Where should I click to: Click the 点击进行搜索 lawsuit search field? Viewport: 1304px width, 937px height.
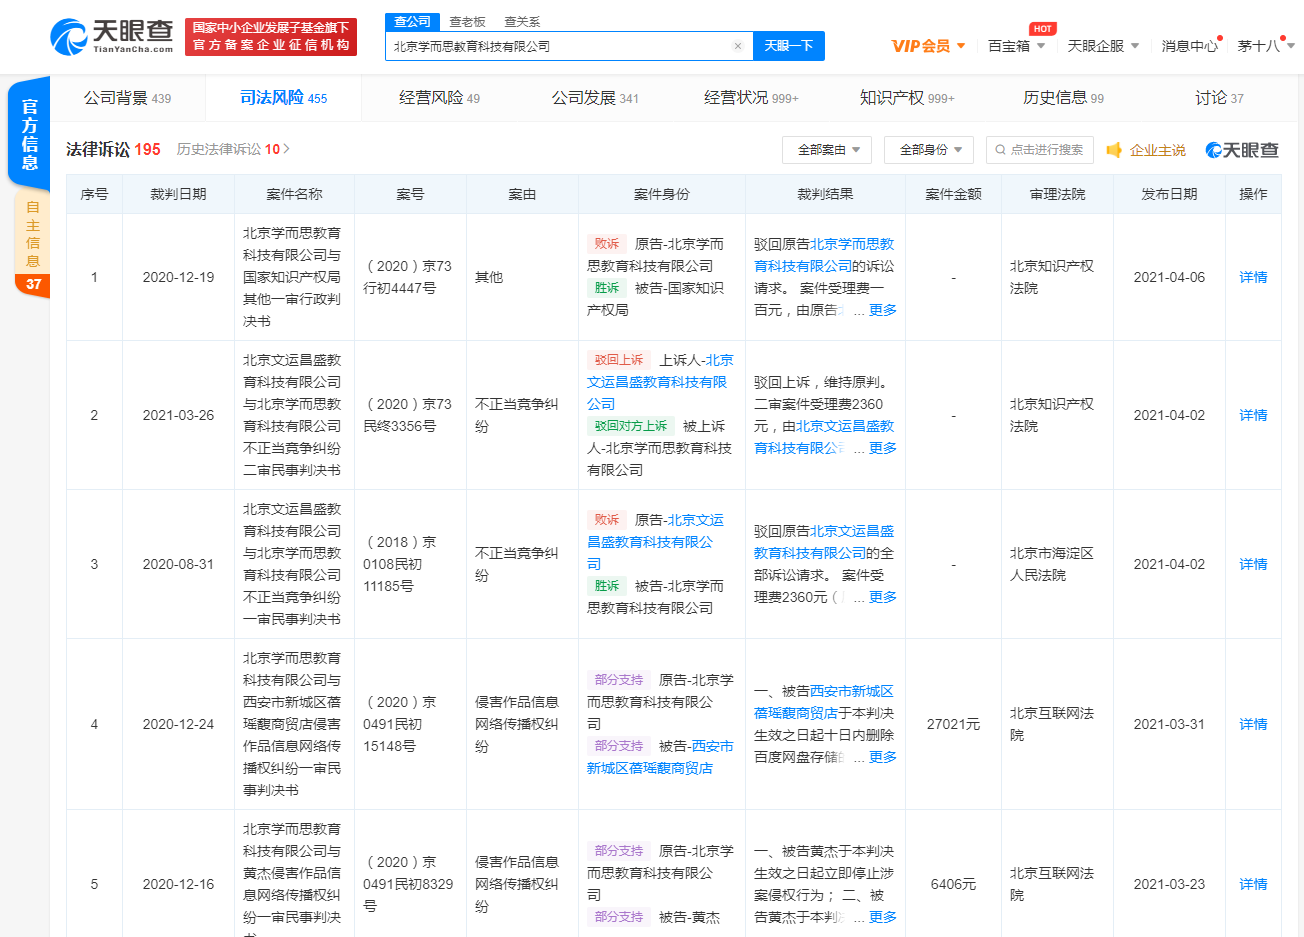[1040, 150]
